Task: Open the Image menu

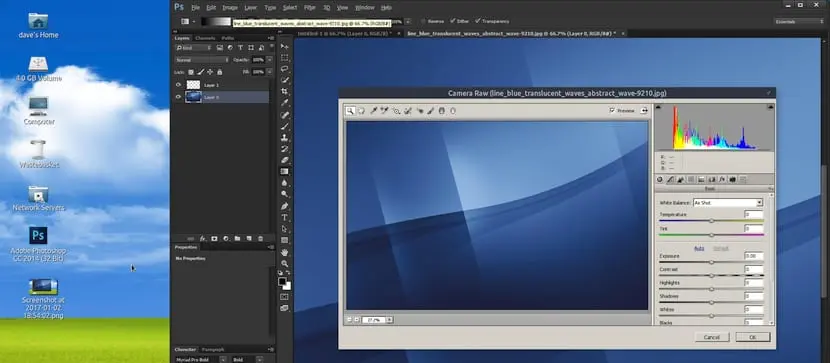Action: click(230, 8)
